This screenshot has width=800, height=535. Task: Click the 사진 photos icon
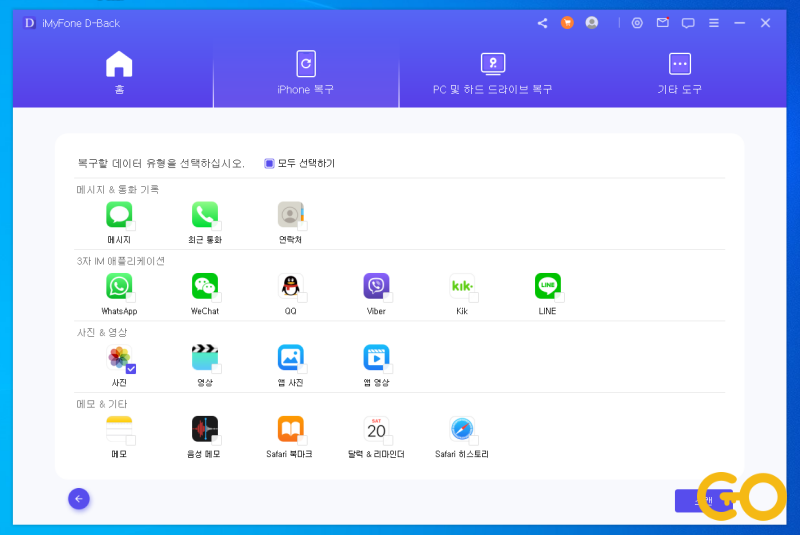click(x=119, y=357)
